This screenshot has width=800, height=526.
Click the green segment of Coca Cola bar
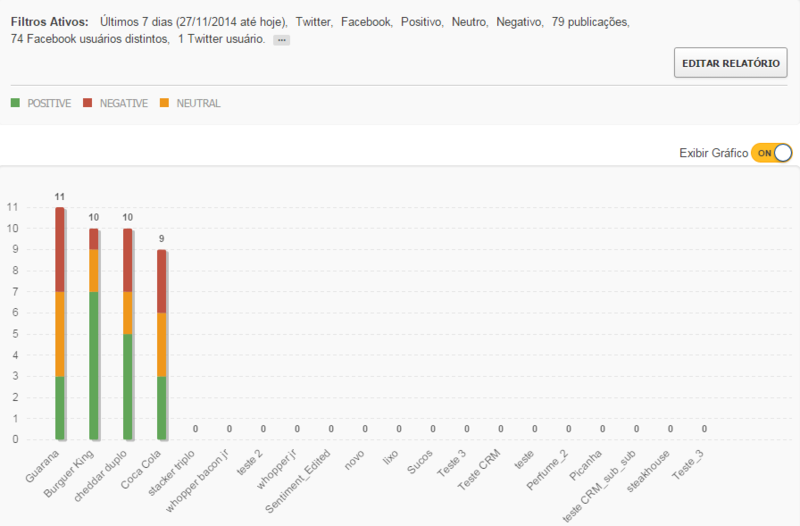[162, 407]
